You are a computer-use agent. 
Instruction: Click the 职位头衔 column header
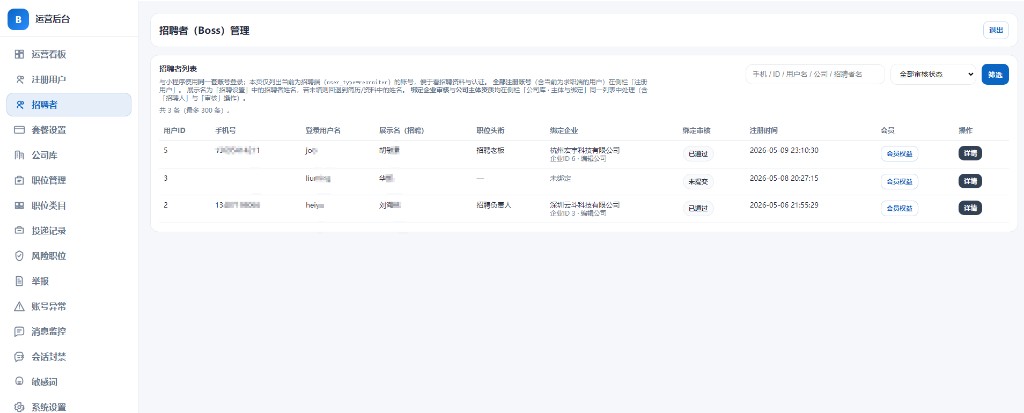490,131
